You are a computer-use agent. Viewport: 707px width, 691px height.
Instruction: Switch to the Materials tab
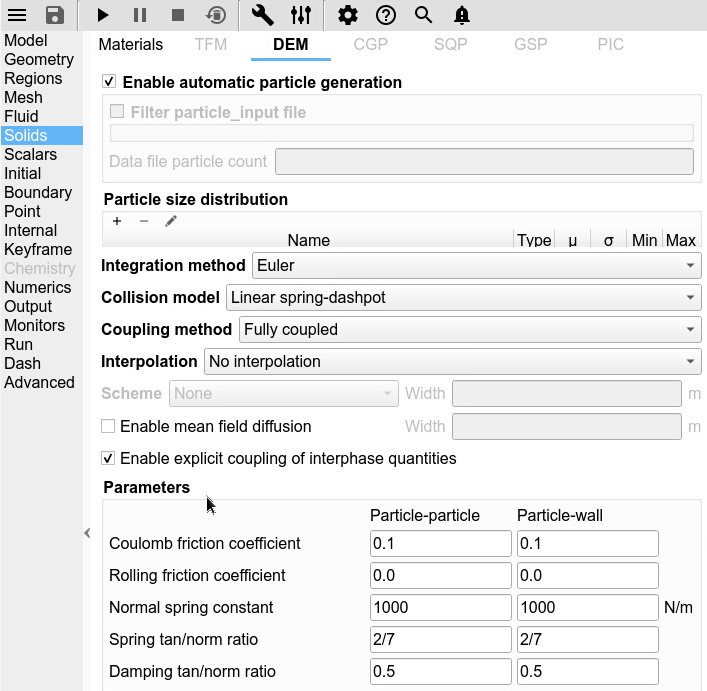(131, 45)
